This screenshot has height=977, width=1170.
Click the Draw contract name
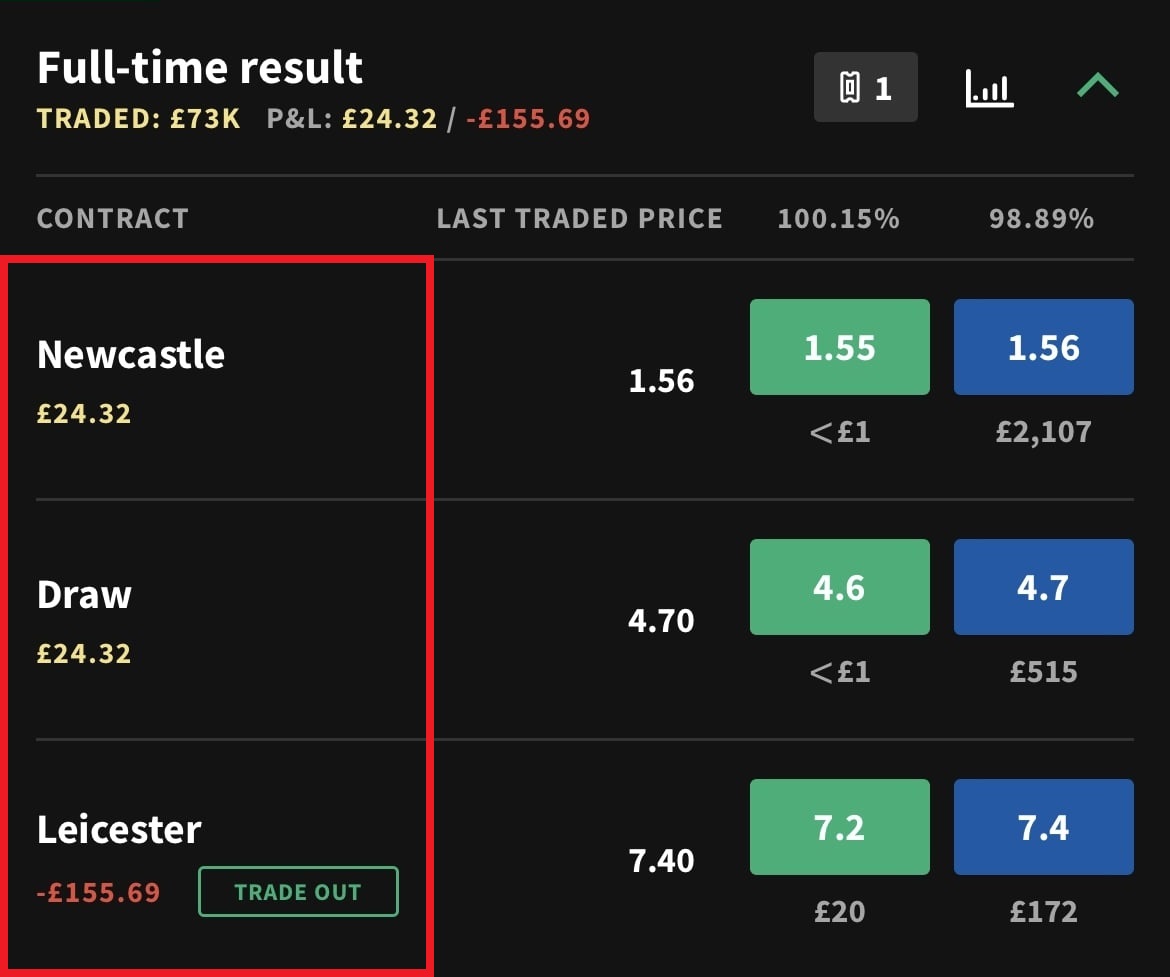(84, 595)
